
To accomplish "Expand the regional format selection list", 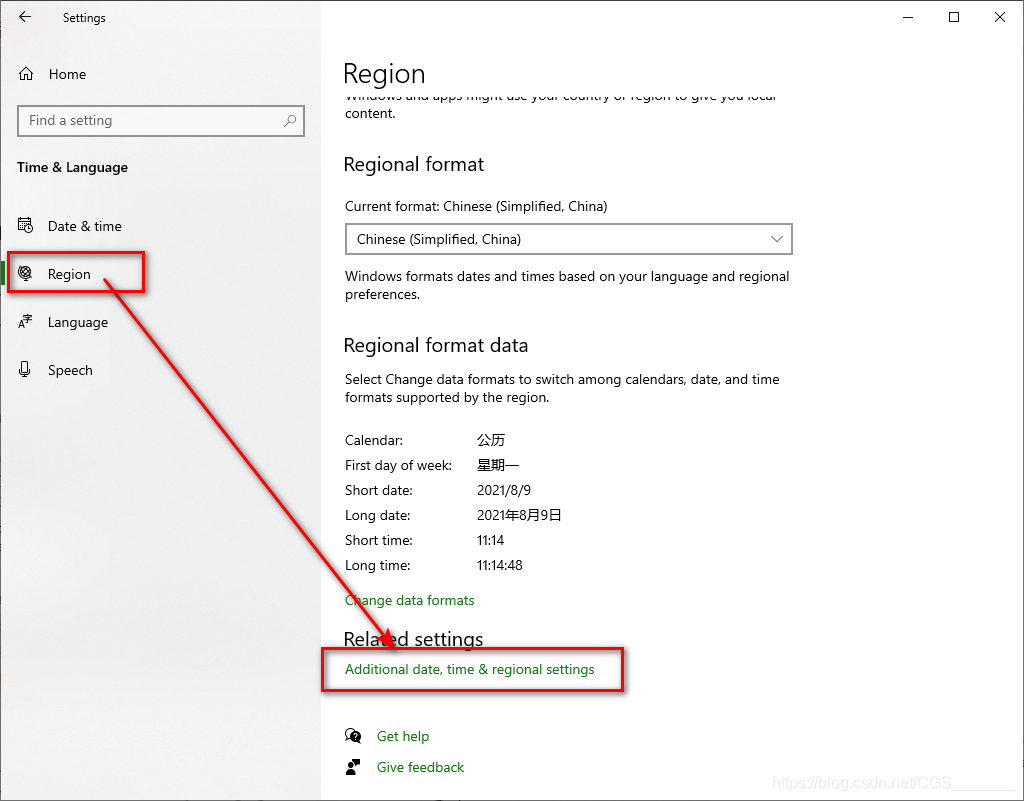I will 568,239.
